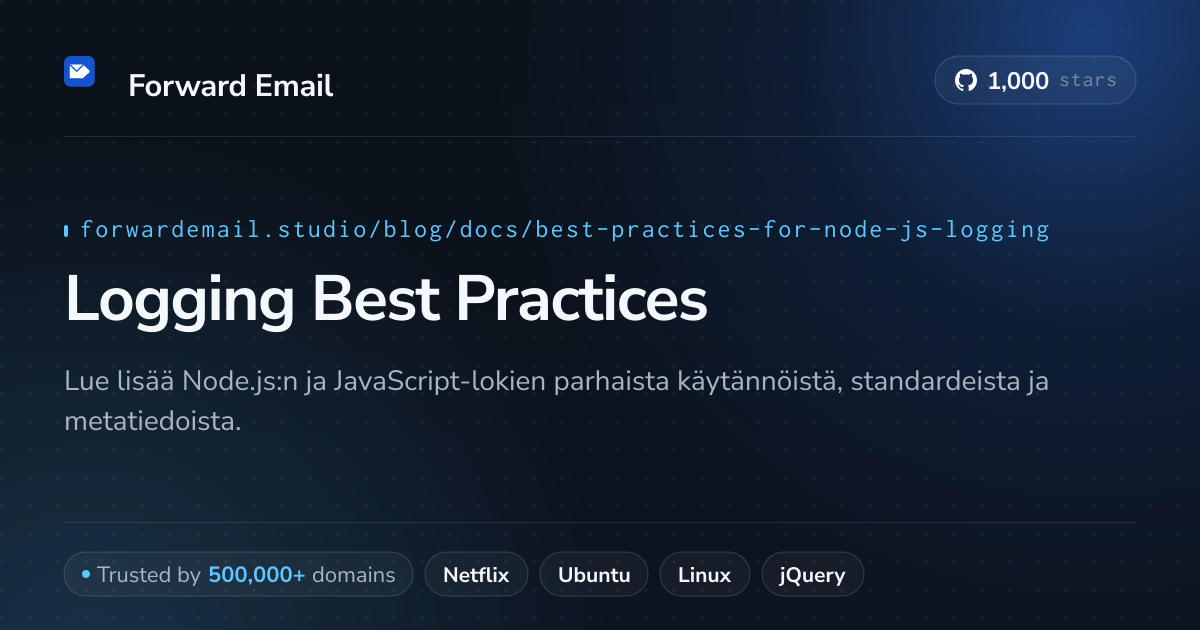This screenshot has height=630, width=1200.
Task: Click the Forward Email envelope logo icon
Action: point(79,71)
